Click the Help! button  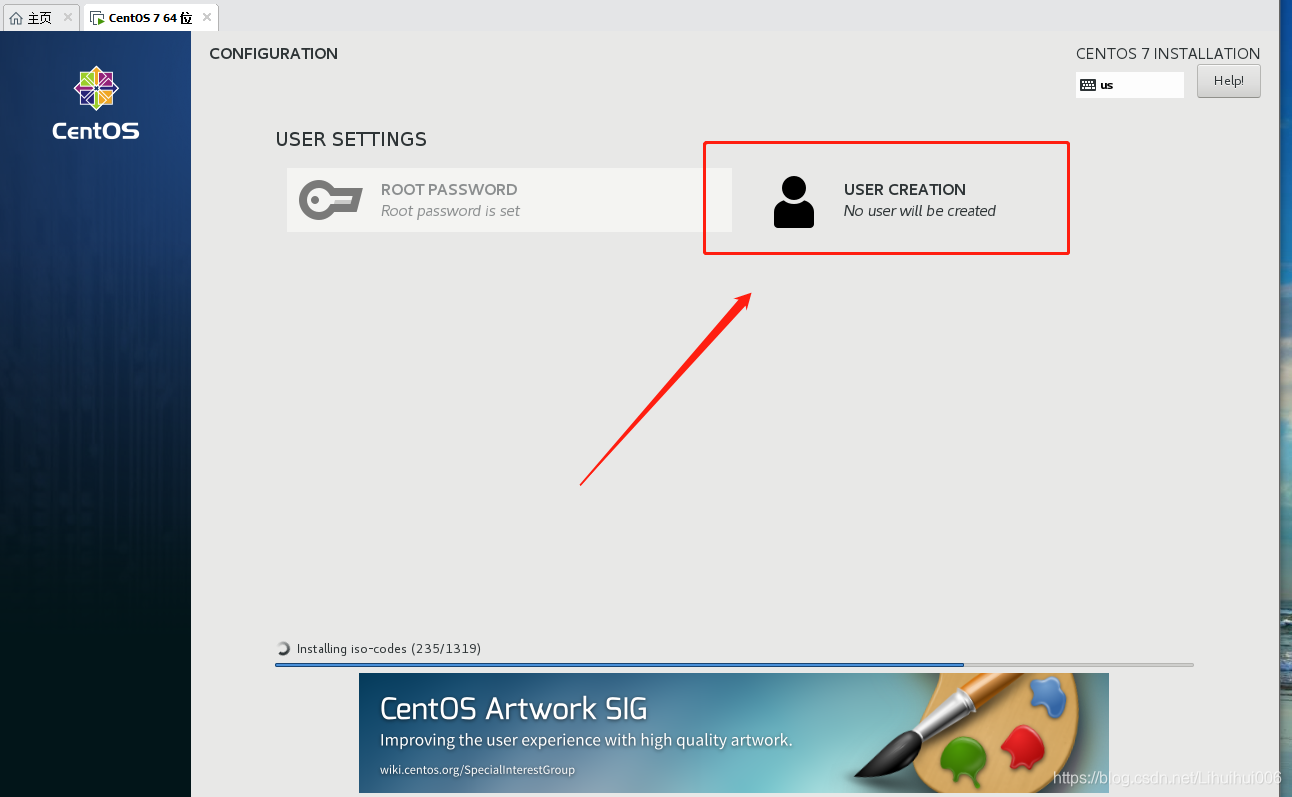[1228, 81]
